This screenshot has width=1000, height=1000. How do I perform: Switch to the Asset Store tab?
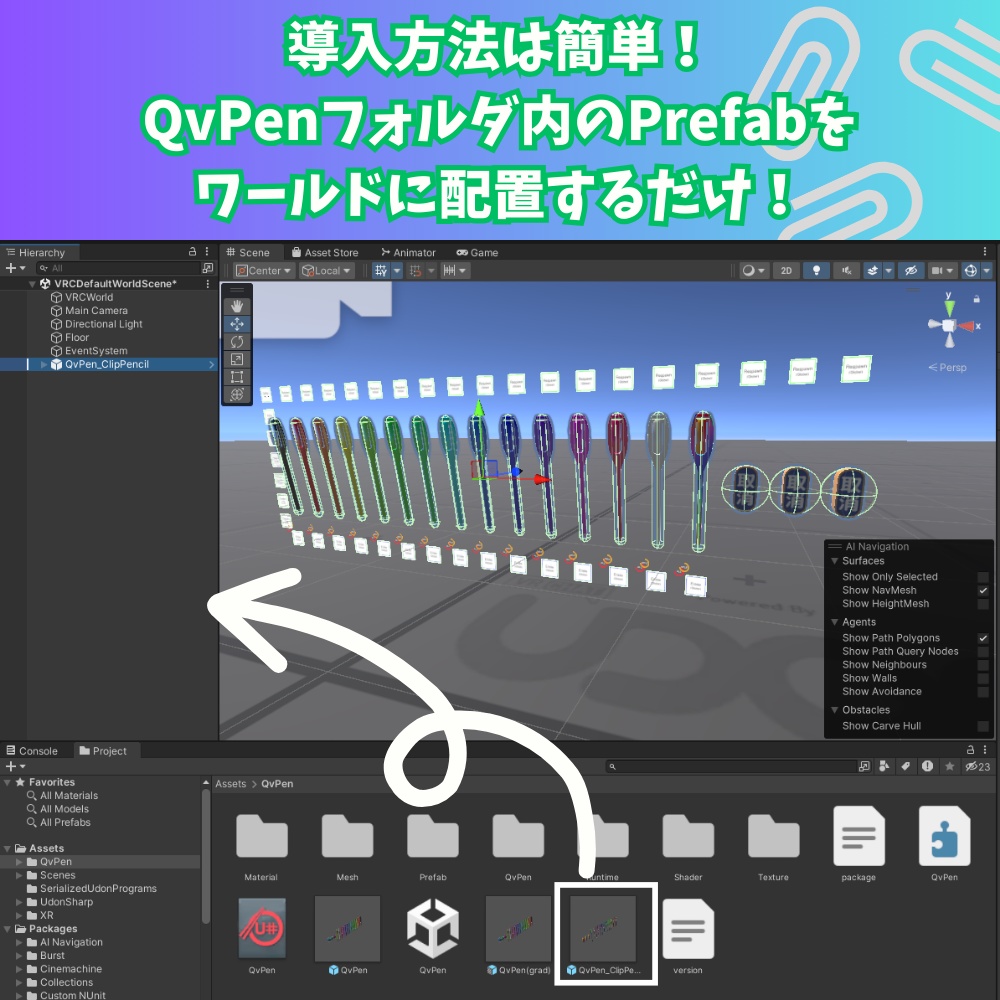point(325,252)
